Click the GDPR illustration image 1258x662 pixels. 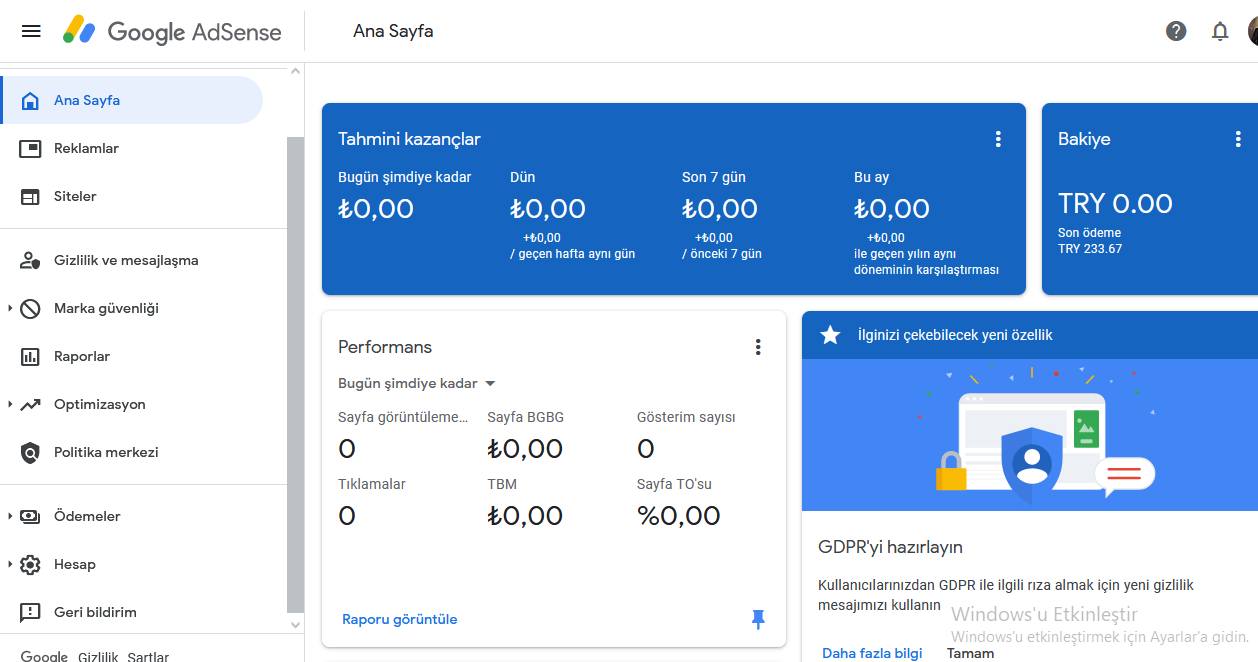pyautogui.click(x=1030, y=435)
